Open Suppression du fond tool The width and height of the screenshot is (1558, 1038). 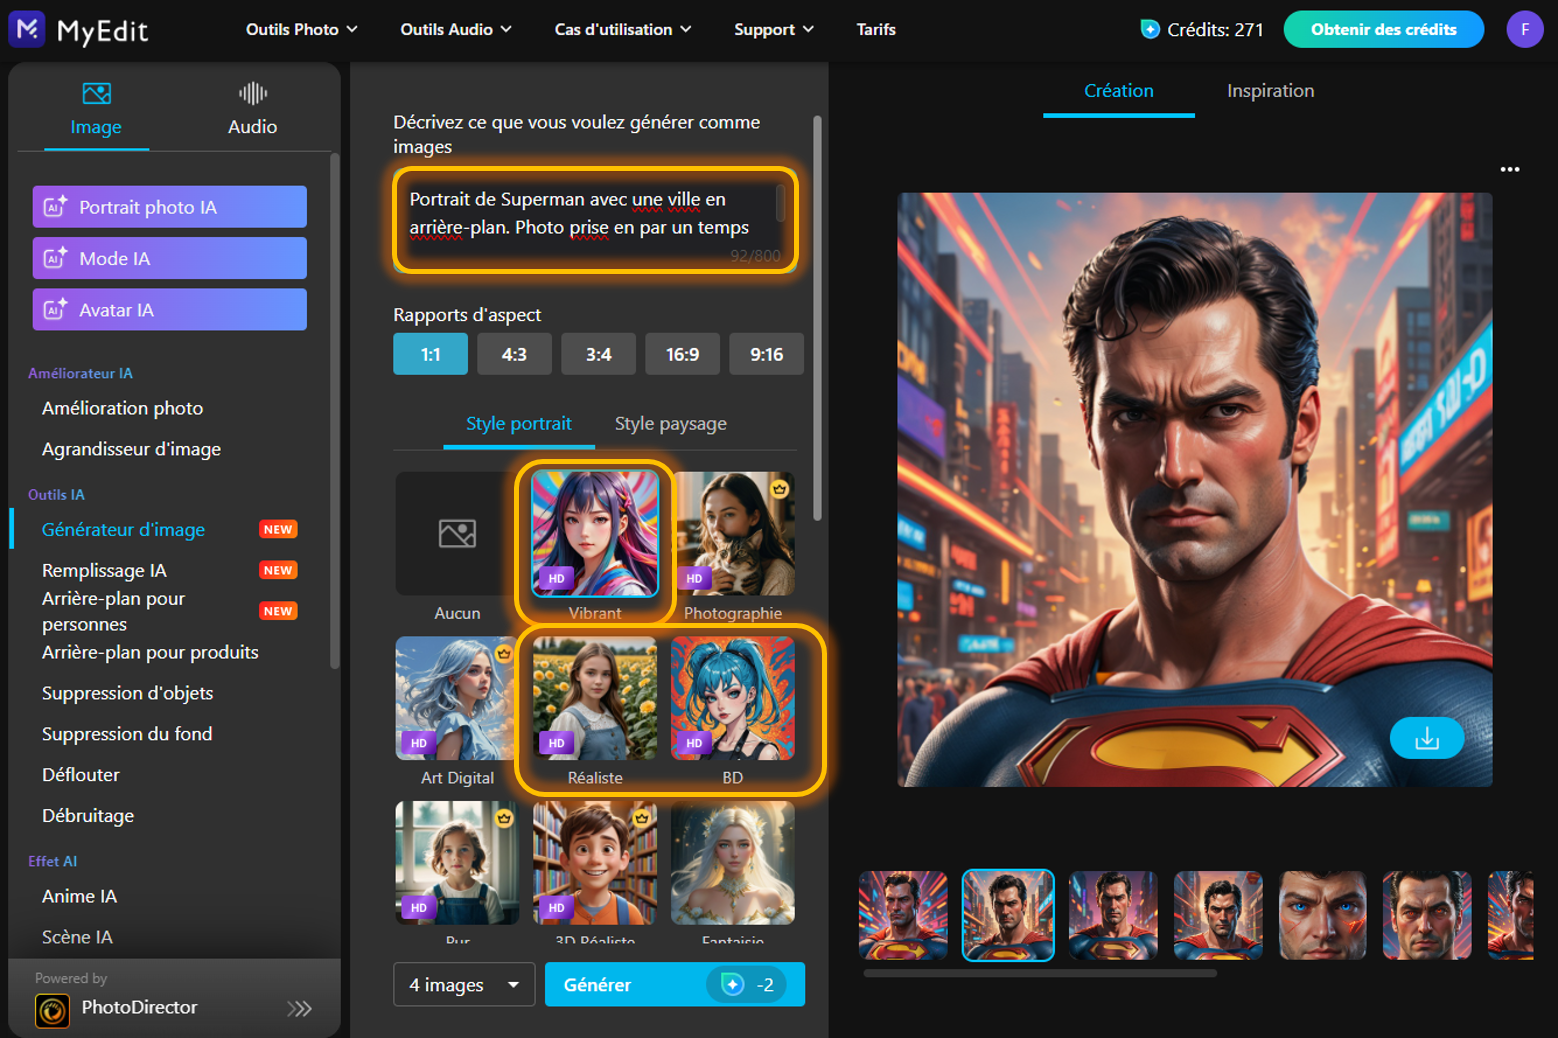point(127,734)
